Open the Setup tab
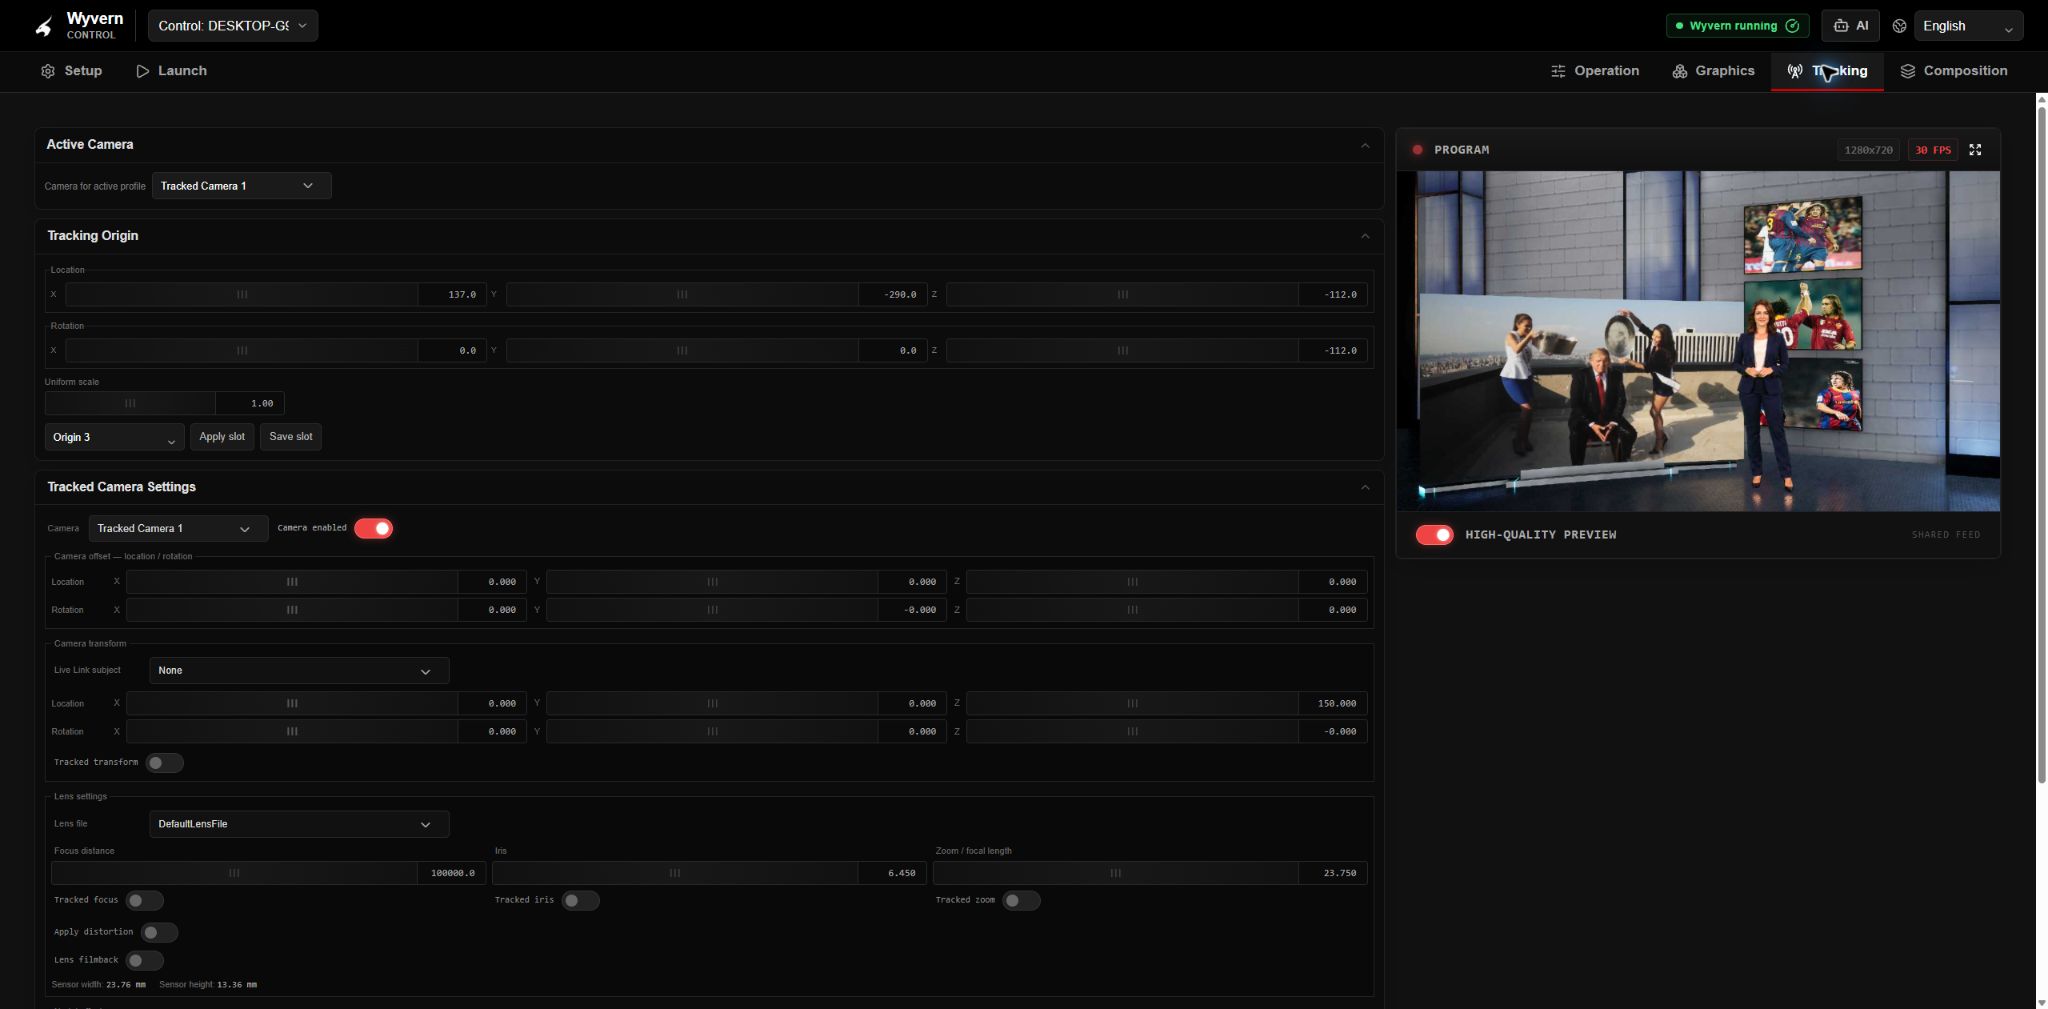The width and height of the screenshot is (2048, 1009). tap(71, 71)
